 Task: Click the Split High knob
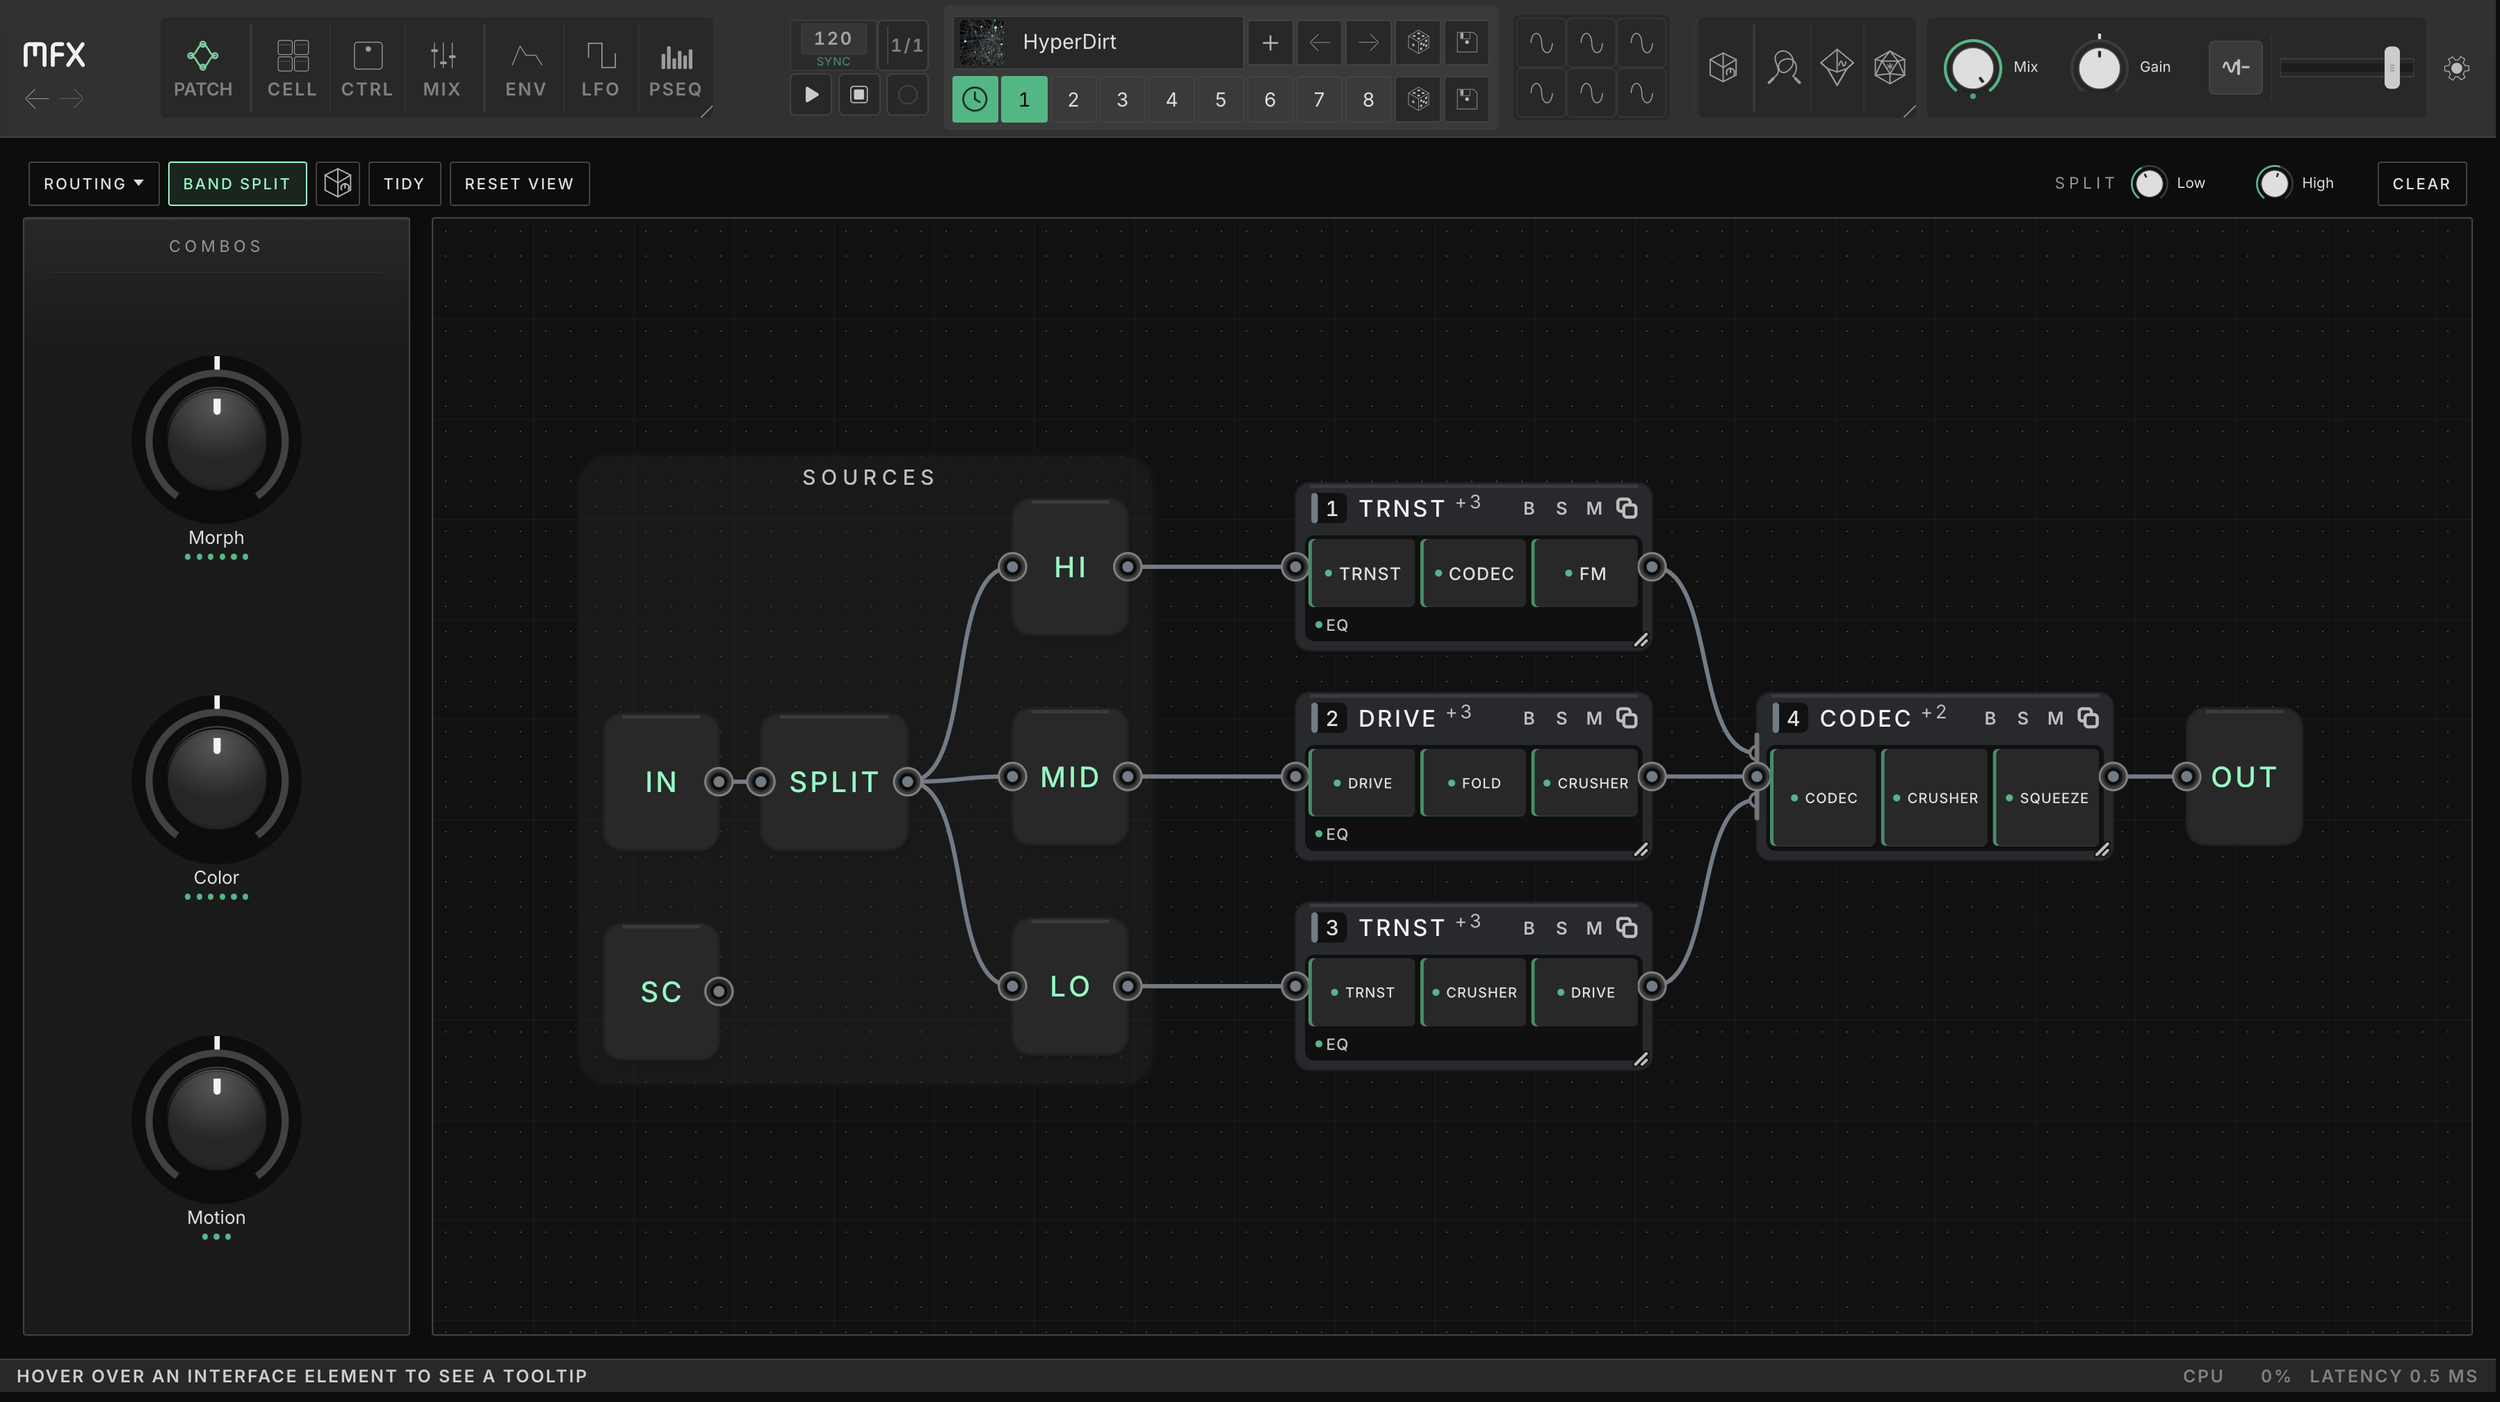click(2273, 183)
